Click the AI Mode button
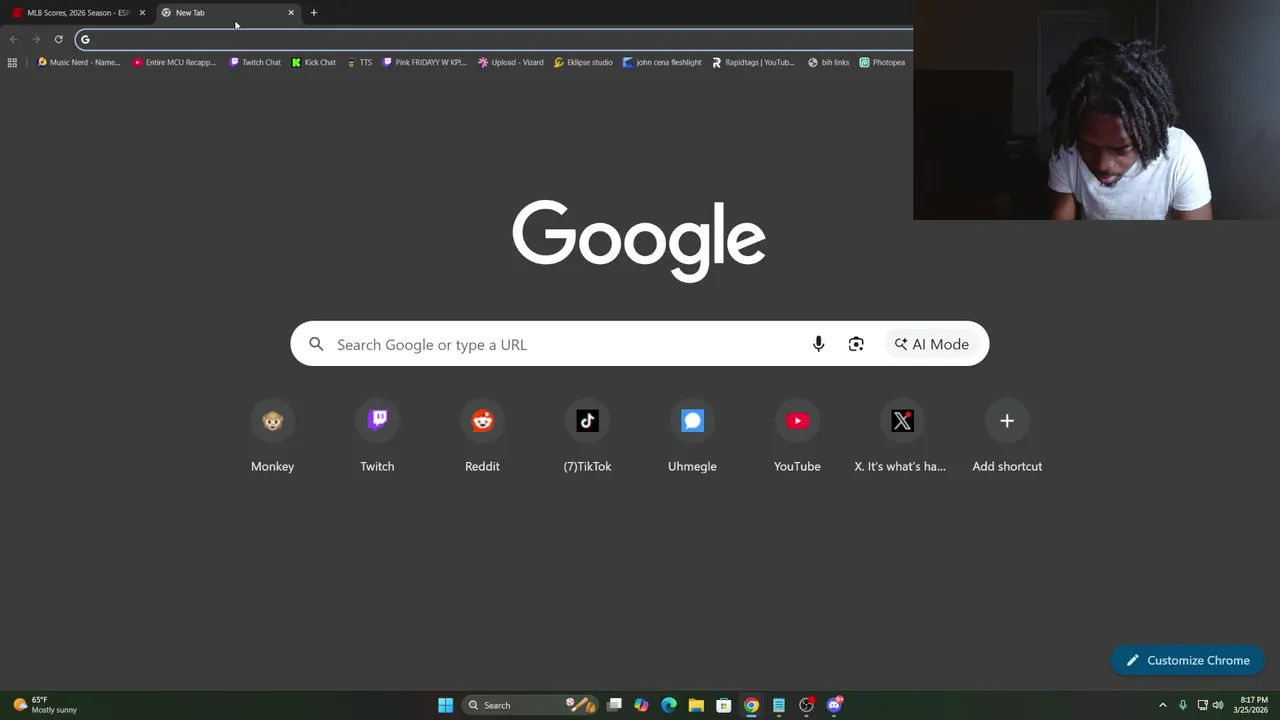 tap(932, 344)
